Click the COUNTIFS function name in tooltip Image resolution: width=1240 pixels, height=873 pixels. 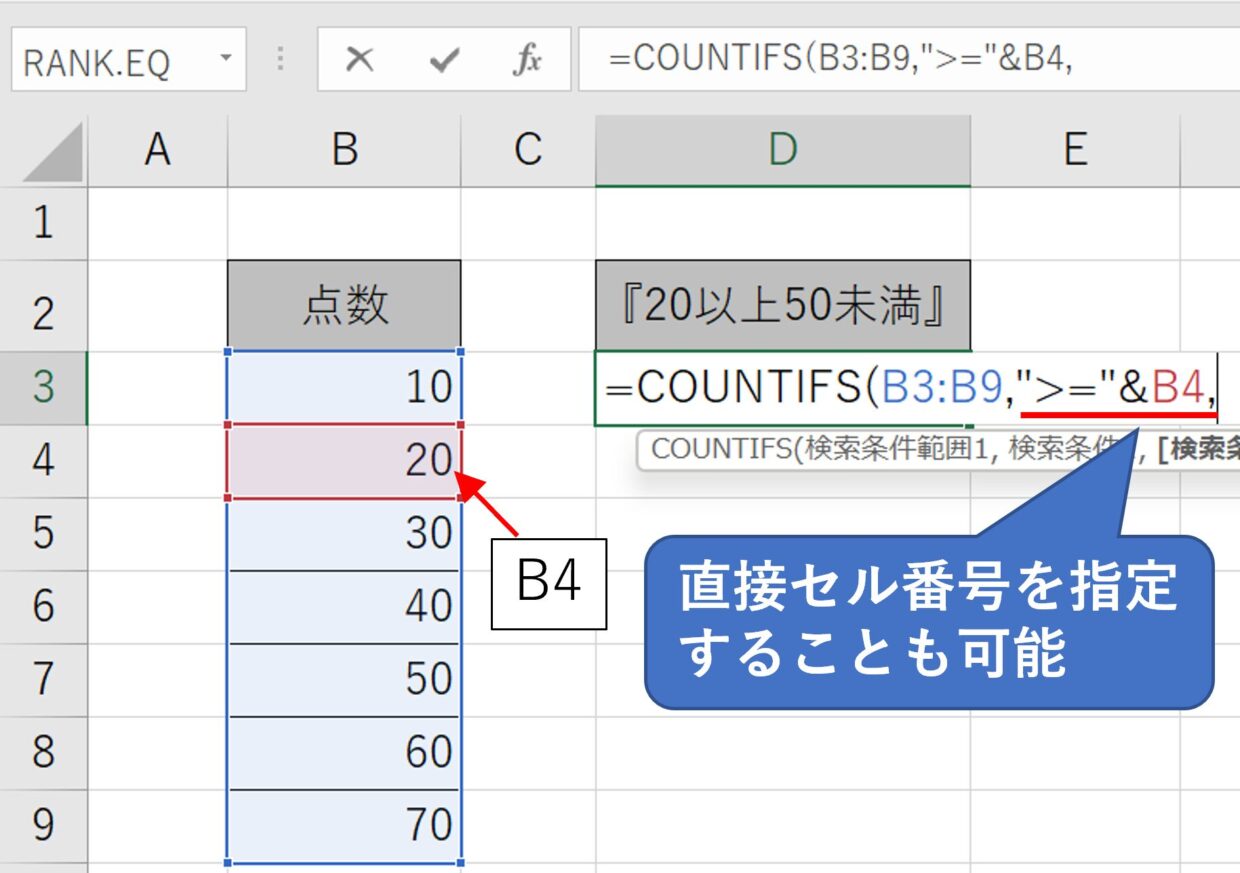720,449
